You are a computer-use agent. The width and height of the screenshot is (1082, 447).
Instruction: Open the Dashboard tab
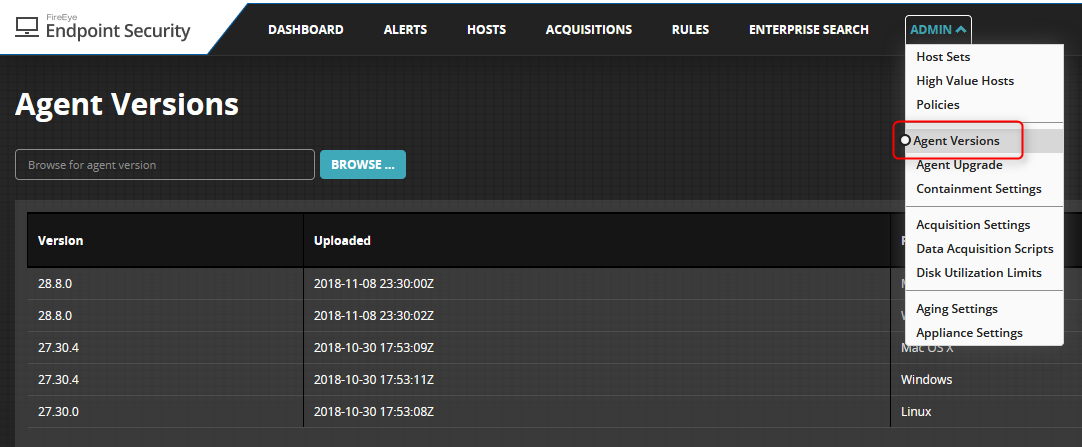coord(305,29)
